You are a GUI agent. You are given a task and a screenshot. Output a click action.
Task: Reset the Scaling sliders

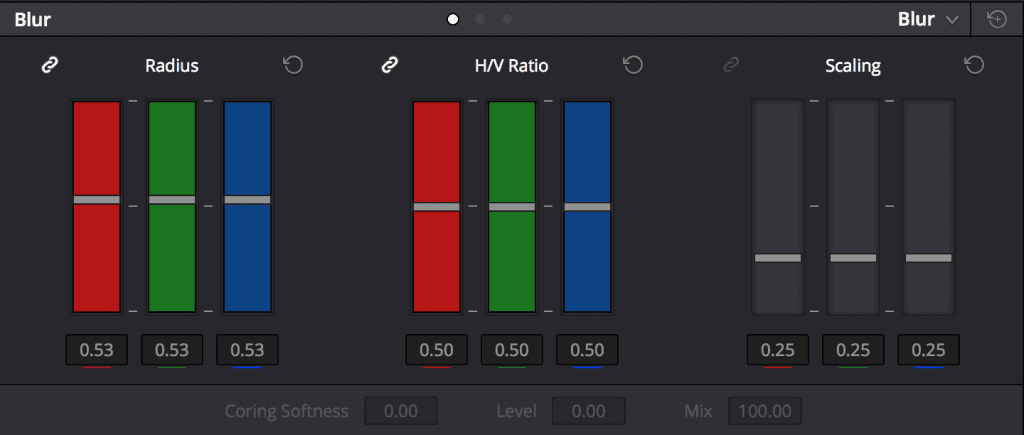(x=974, y=66)
